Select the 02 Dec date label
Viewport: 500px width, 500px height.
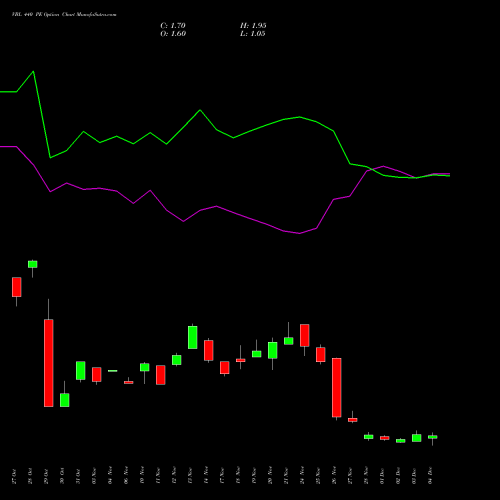398,476
